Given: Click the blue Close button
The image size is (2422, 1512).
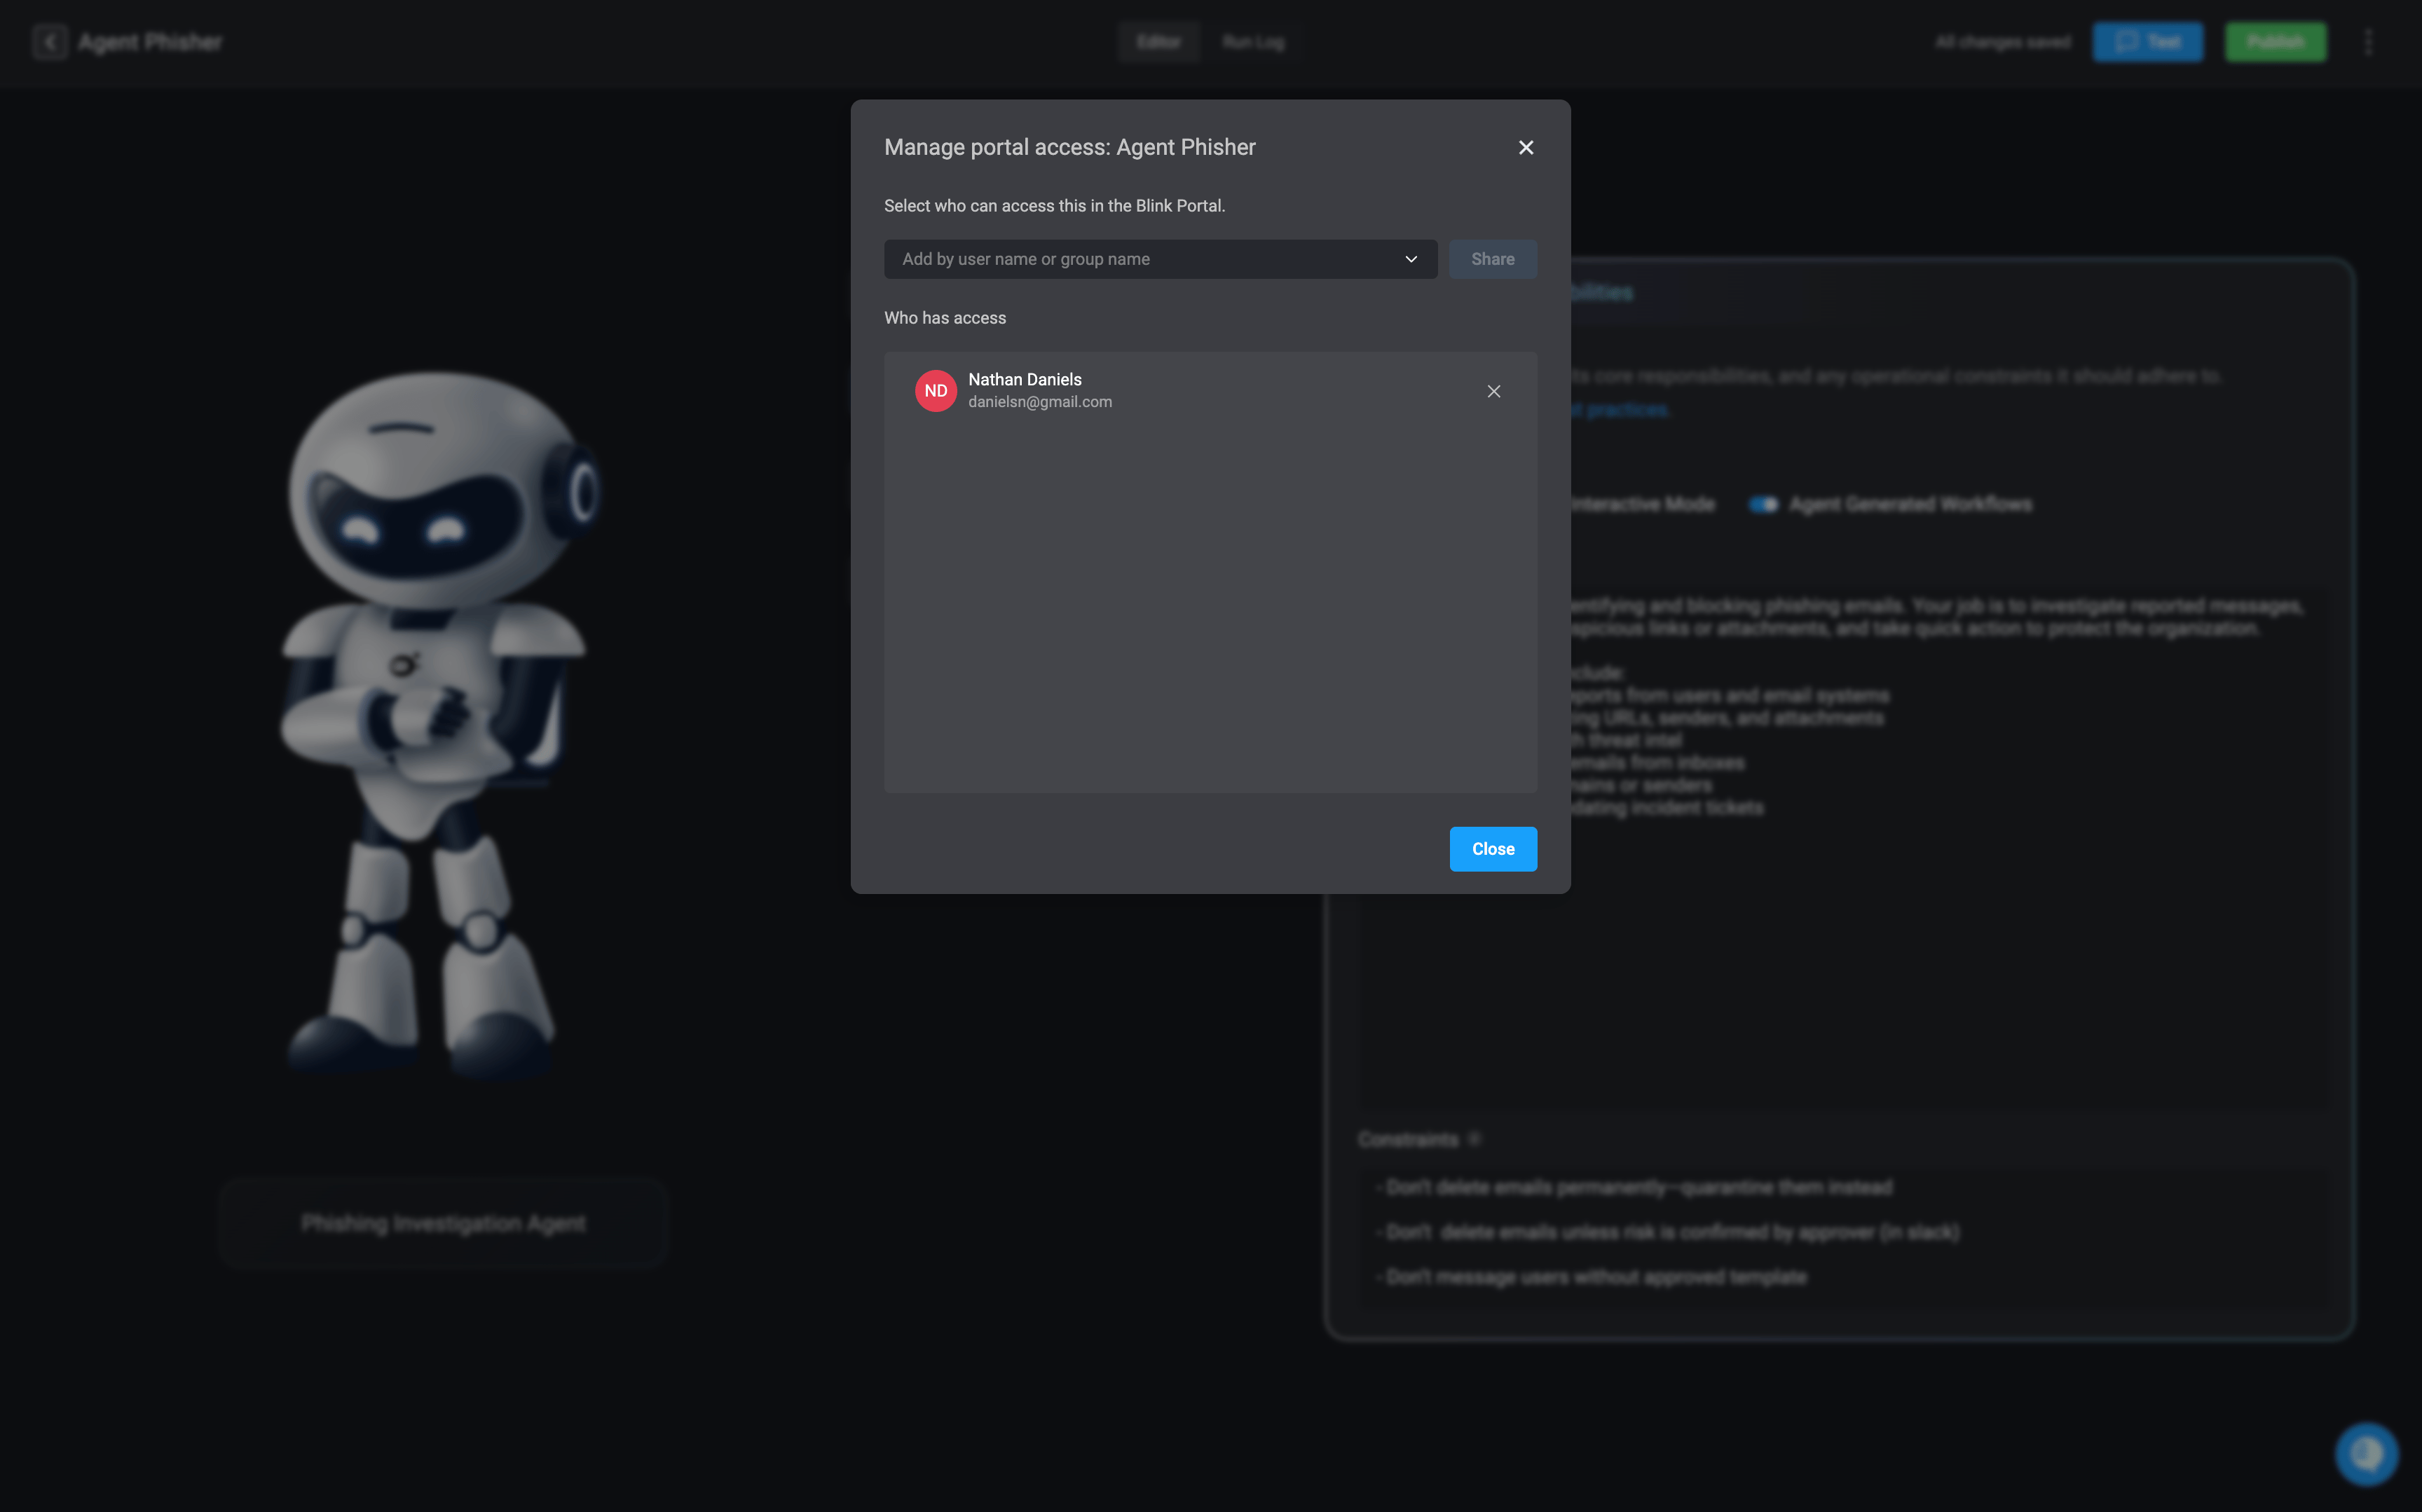Looking at the screenshot, I should coord(1492,849).
